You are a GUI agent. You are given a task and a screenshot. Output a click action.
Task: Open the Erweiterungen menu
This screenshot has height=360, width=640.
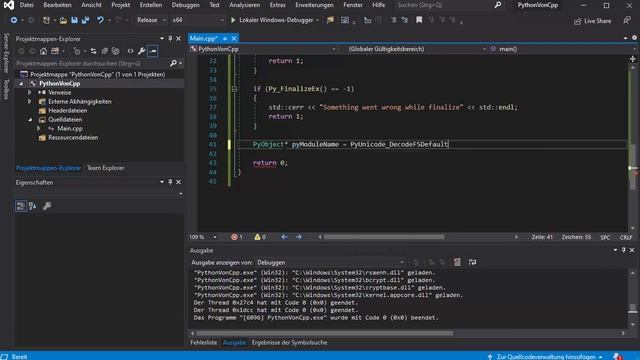(314, 5)
